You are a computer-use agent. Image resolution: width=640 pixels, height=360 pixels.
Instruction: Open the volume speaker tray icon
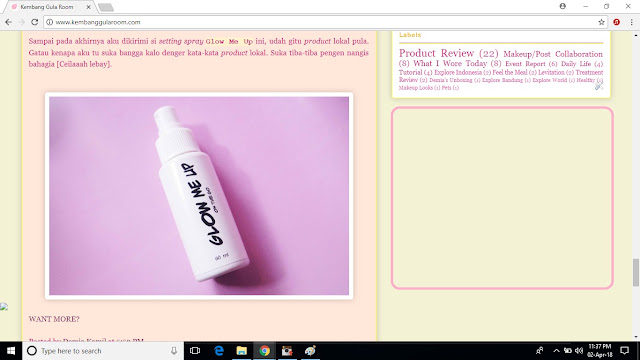click(579, 351)
